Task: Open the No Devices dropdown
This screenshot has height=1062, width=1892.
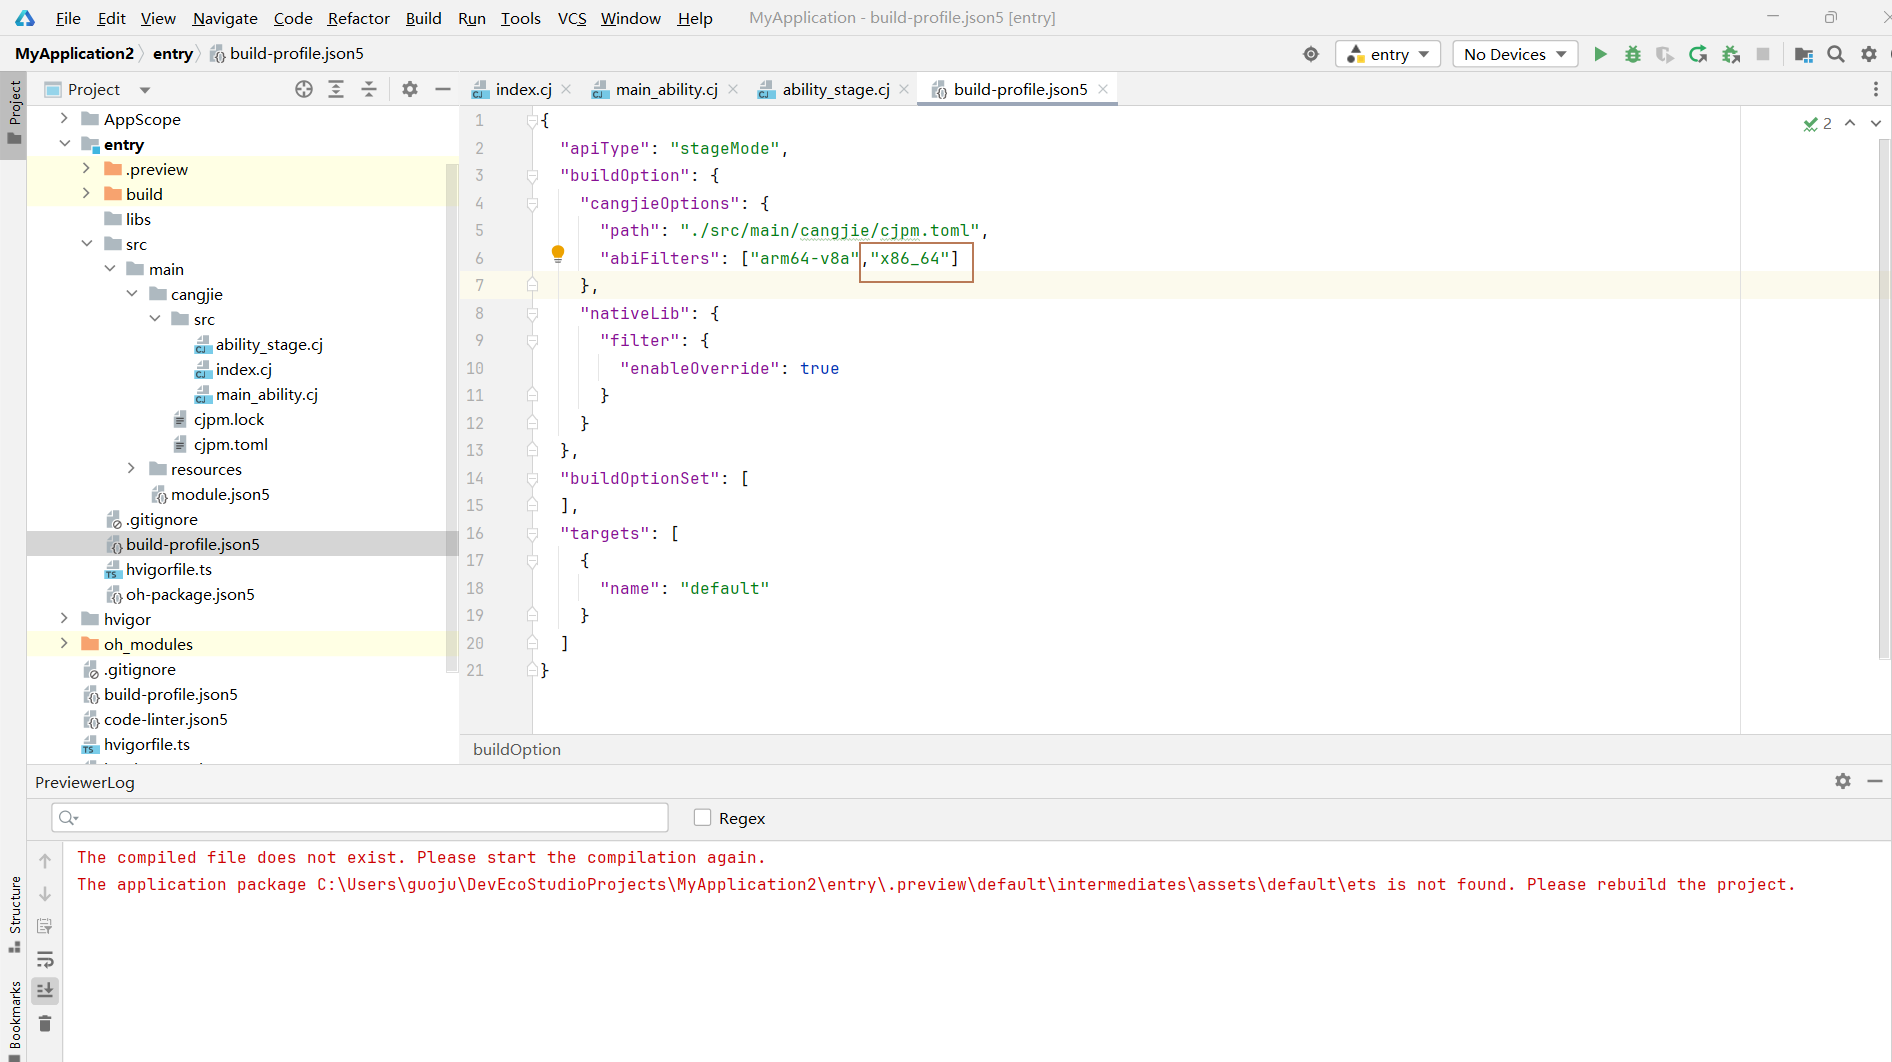Action: tap(1515, 54)
